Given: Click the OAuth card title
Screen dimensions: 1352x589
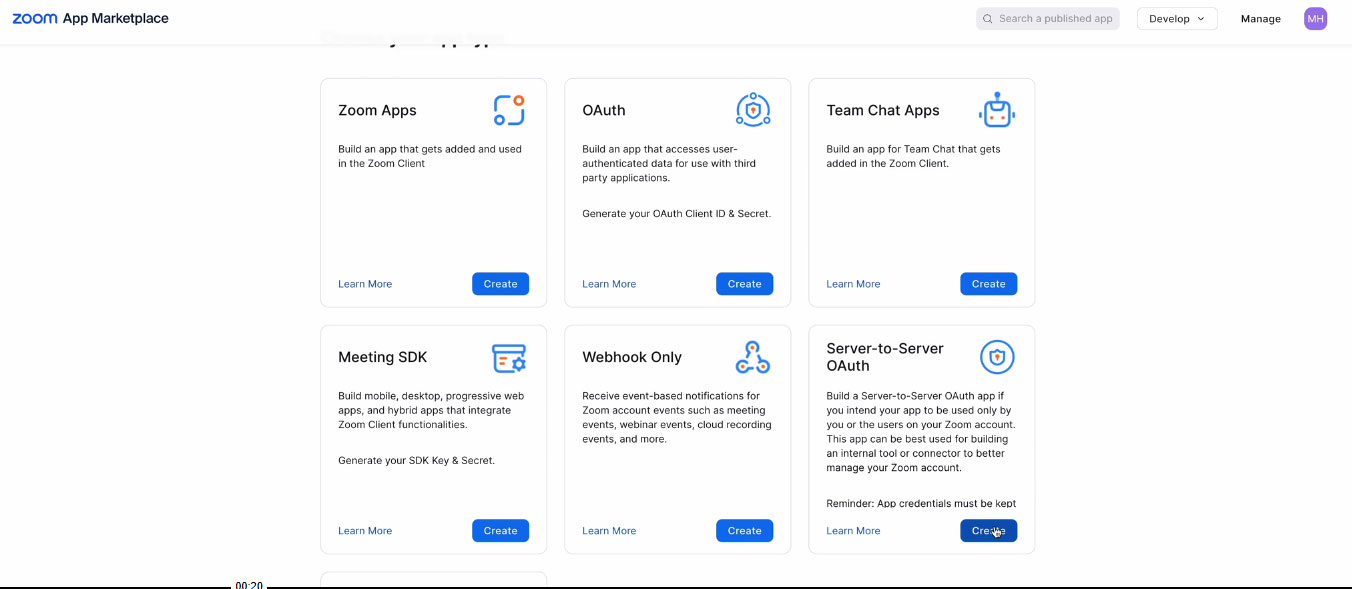Looking at the screenshot, I should 604,110.
